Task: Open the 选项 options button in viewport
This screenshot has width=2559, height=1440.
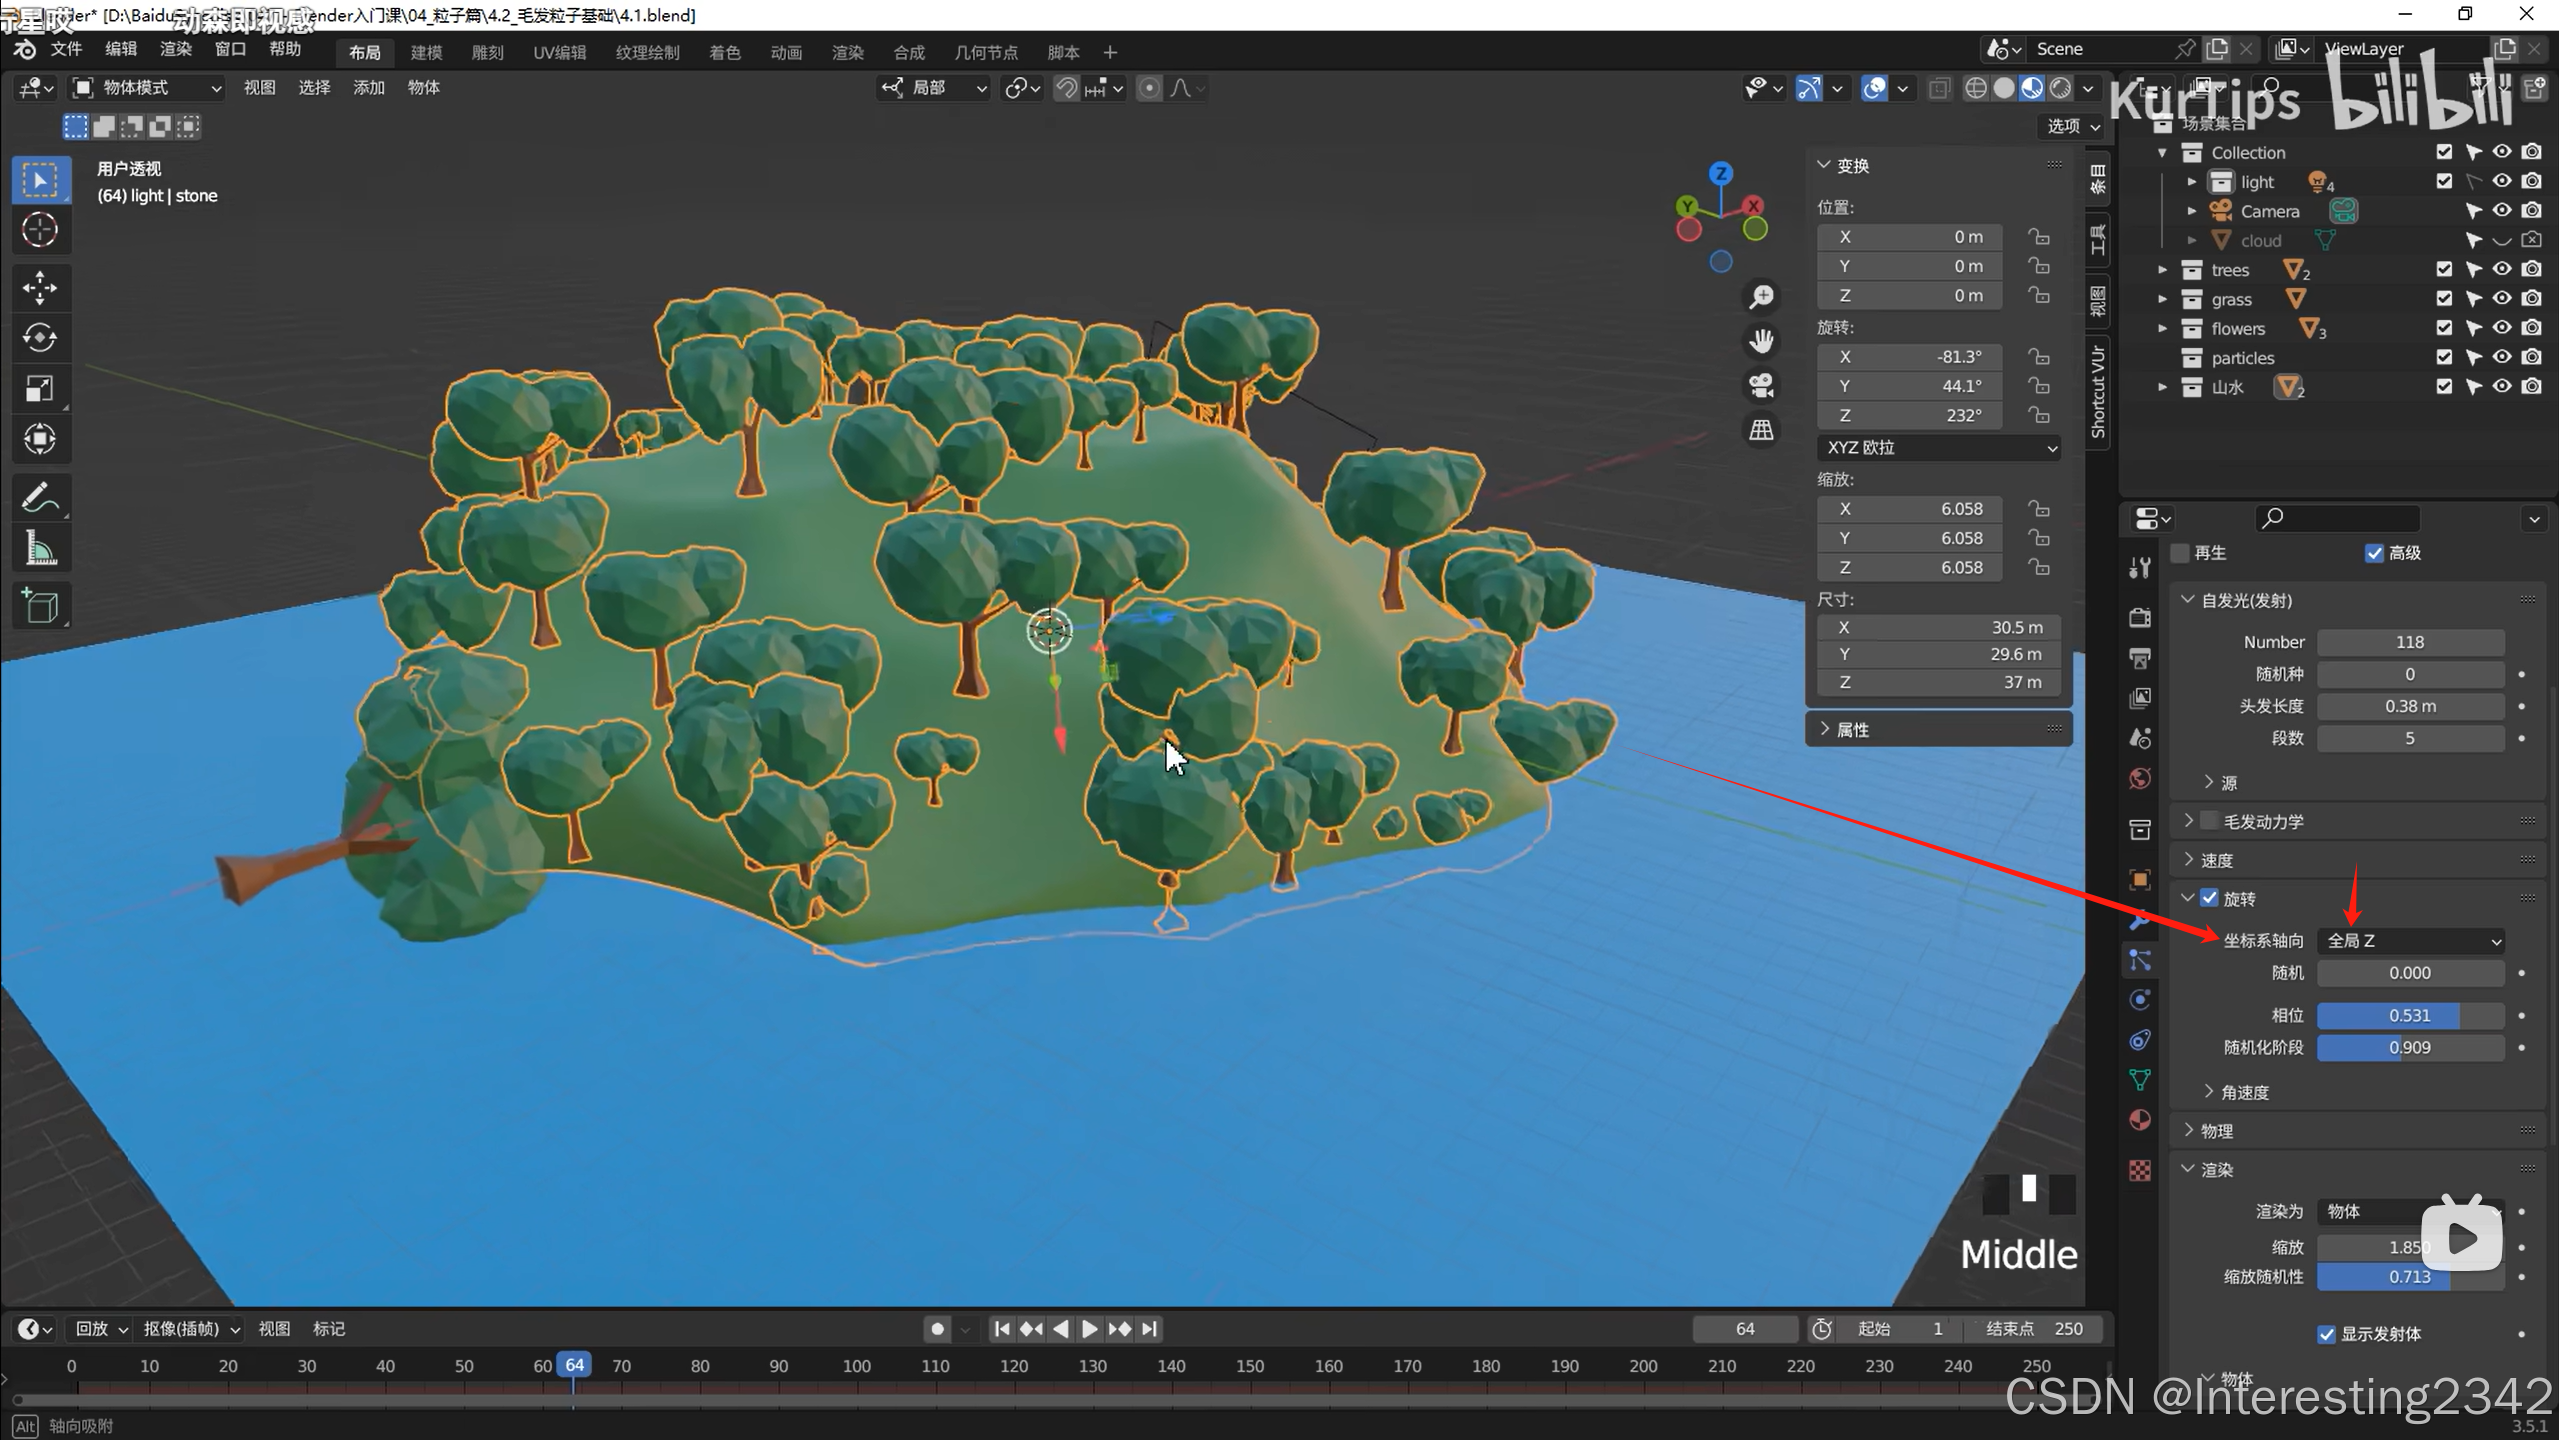Action: click(2072, 126)
